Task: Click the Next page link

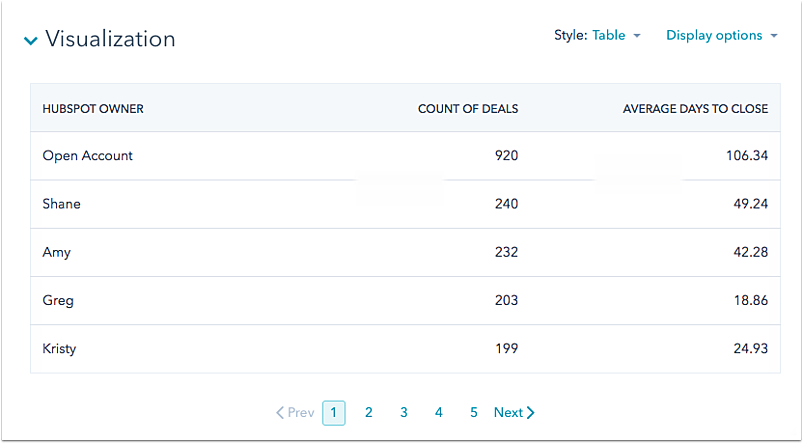Action: click(508, 412)
